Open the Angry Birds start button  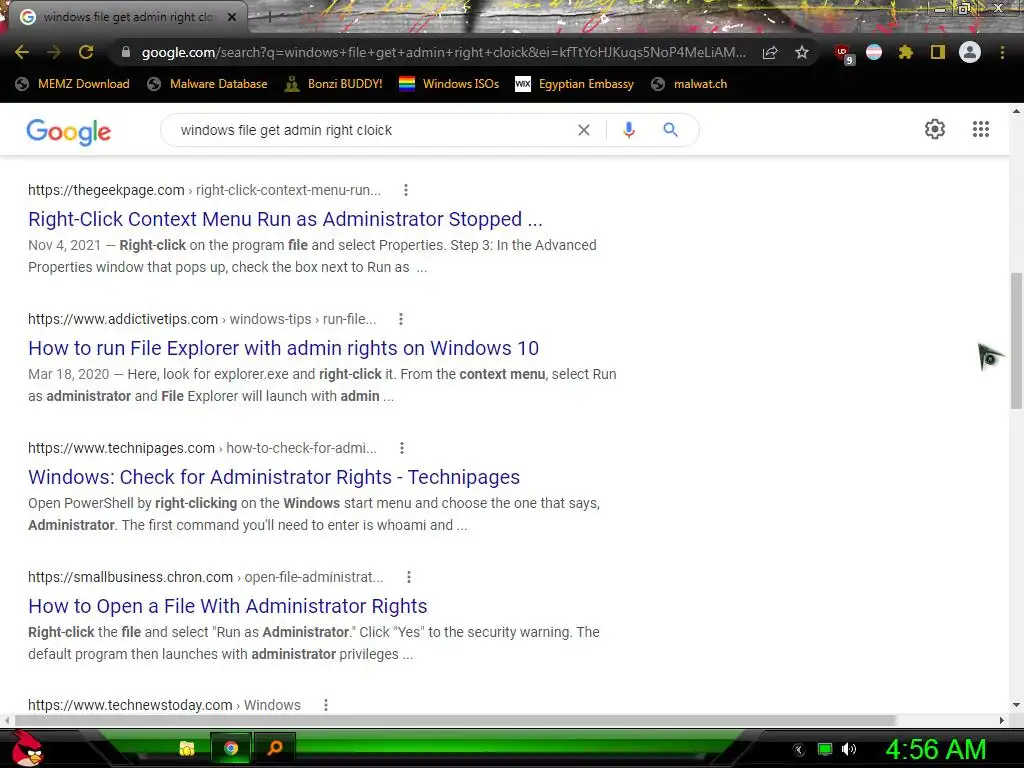coord(27,748)
